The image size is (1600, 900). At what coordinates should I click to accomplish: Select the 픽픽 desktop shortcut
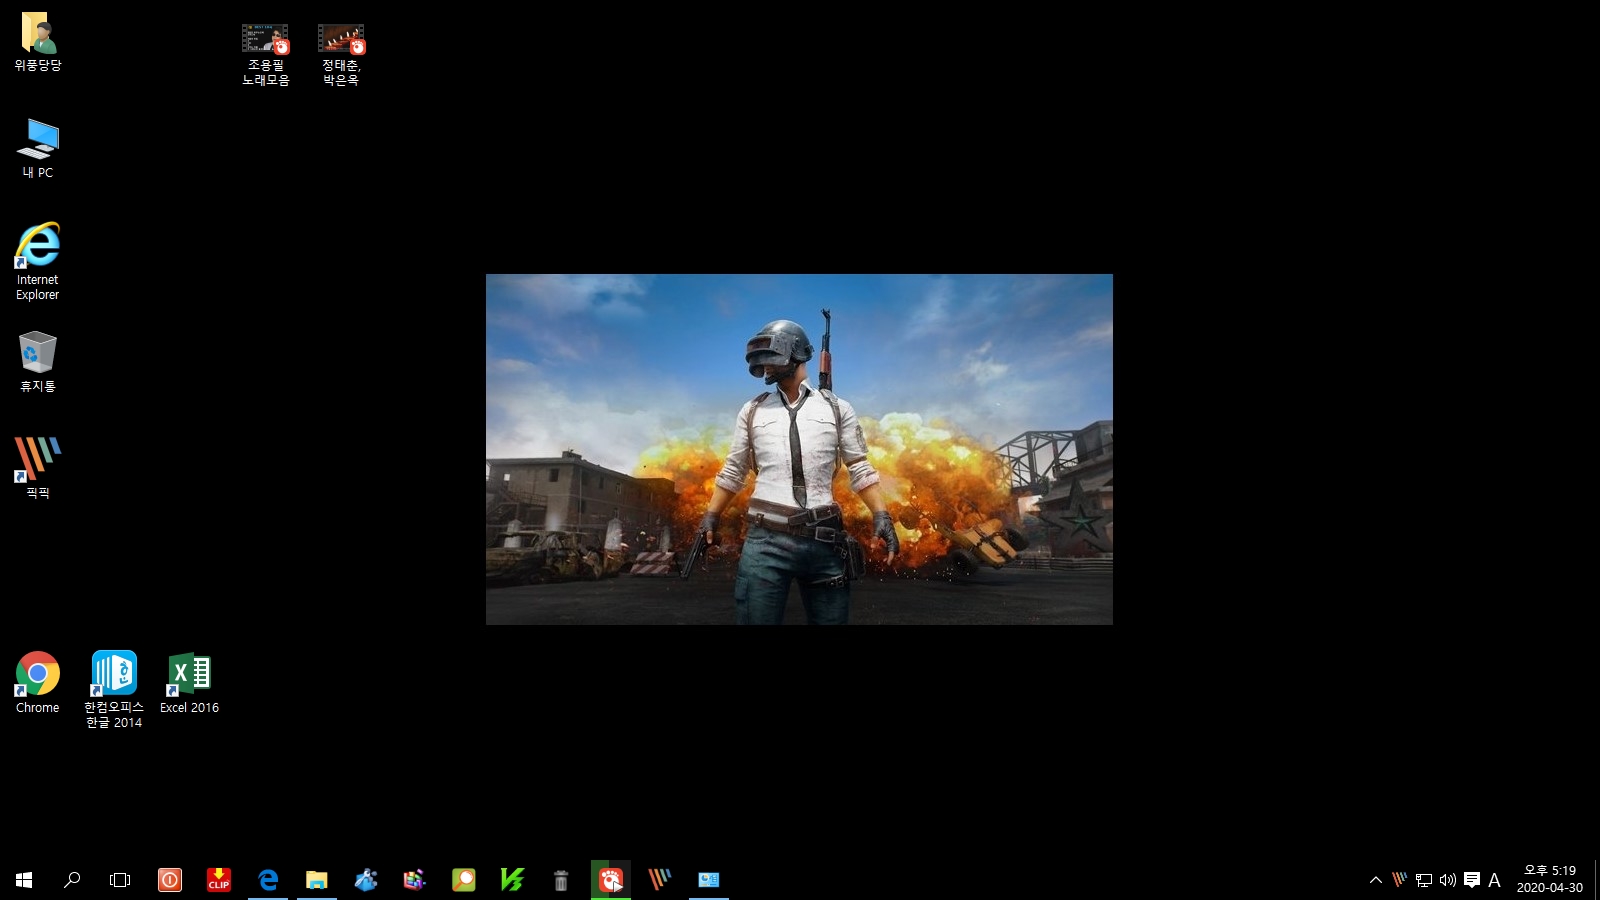point(38,468)
